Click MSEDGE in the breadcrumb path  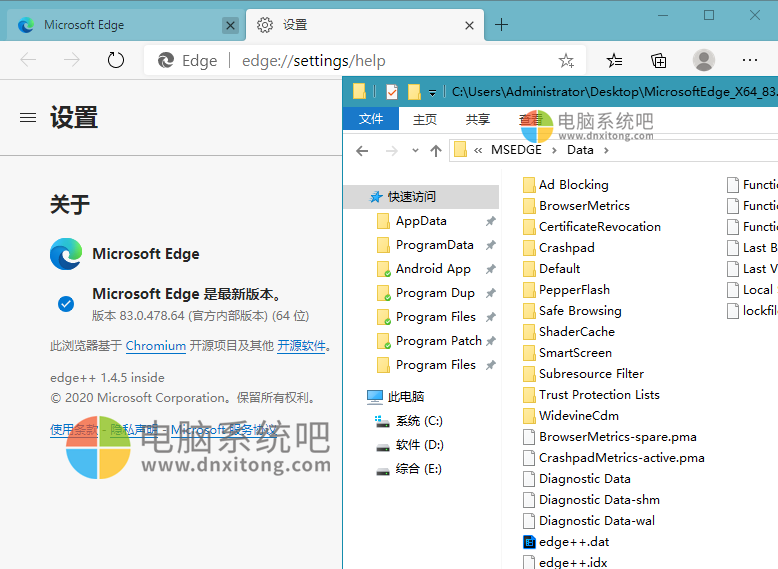(x=516, y=150)
